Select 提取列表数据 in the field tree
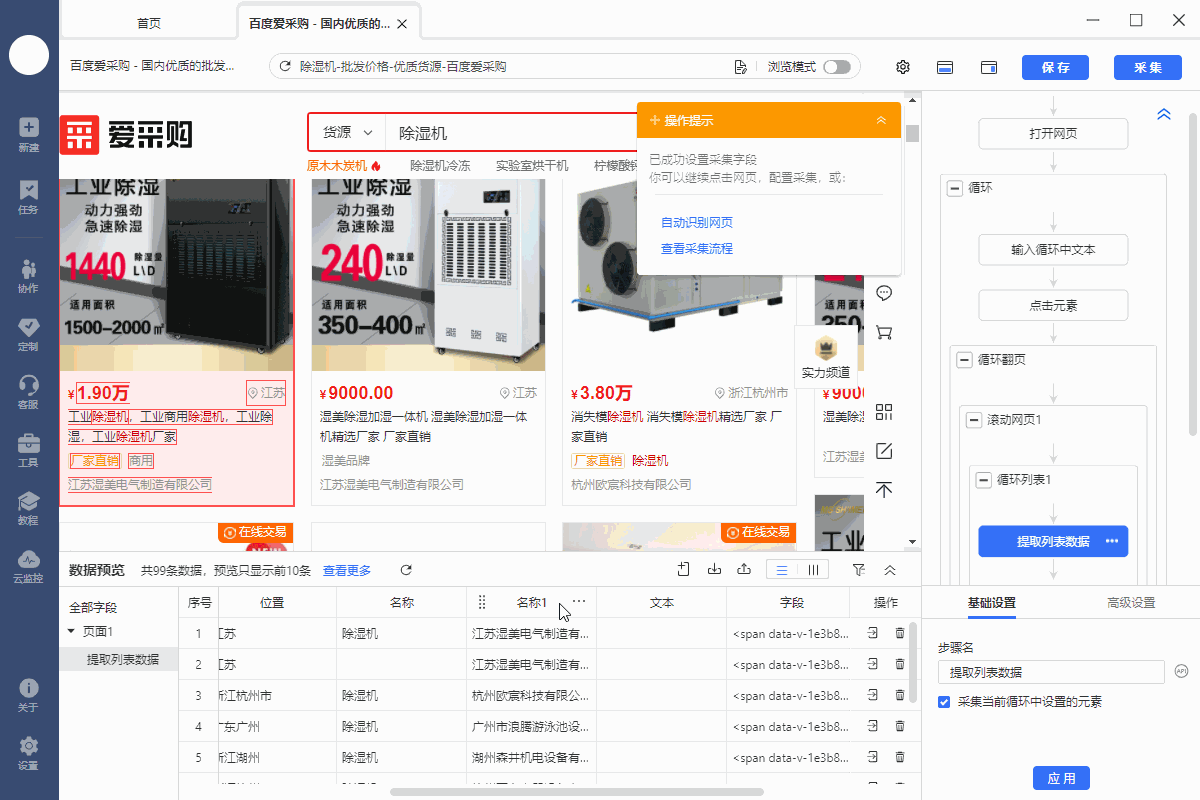This screenshot has height=800, width=1200. click(123, 659)
